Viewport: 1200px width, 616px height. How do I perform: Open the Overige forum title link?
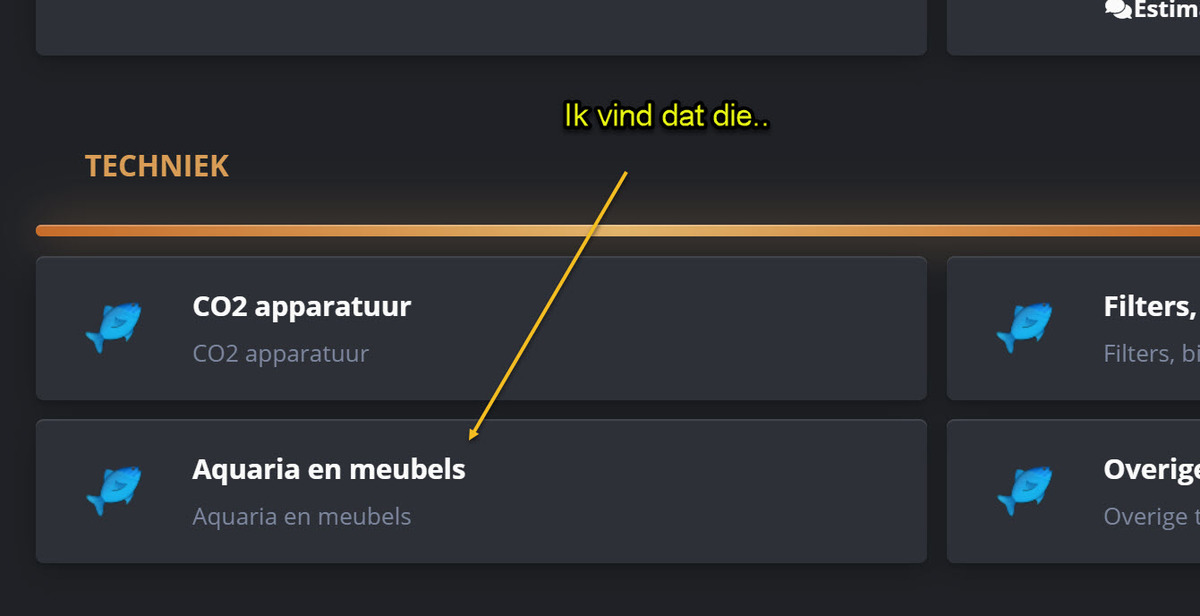tap(1150, 469)
